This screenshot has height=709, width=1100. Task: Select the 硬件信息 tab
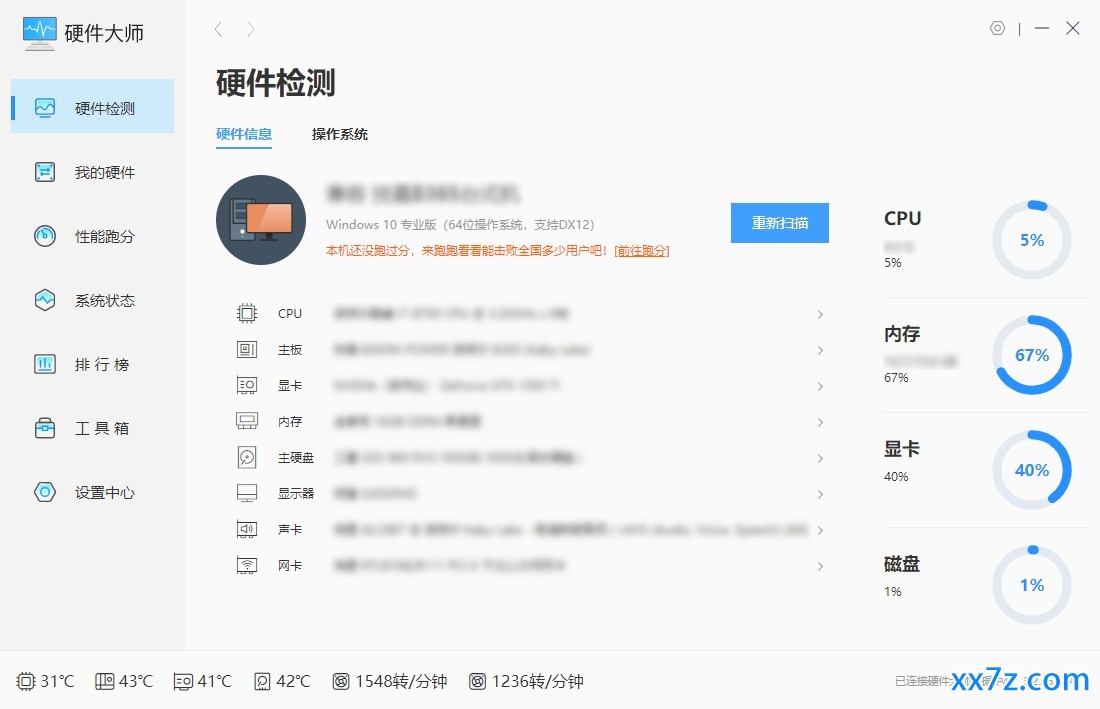pyautogui.click(x=243, y=134)
